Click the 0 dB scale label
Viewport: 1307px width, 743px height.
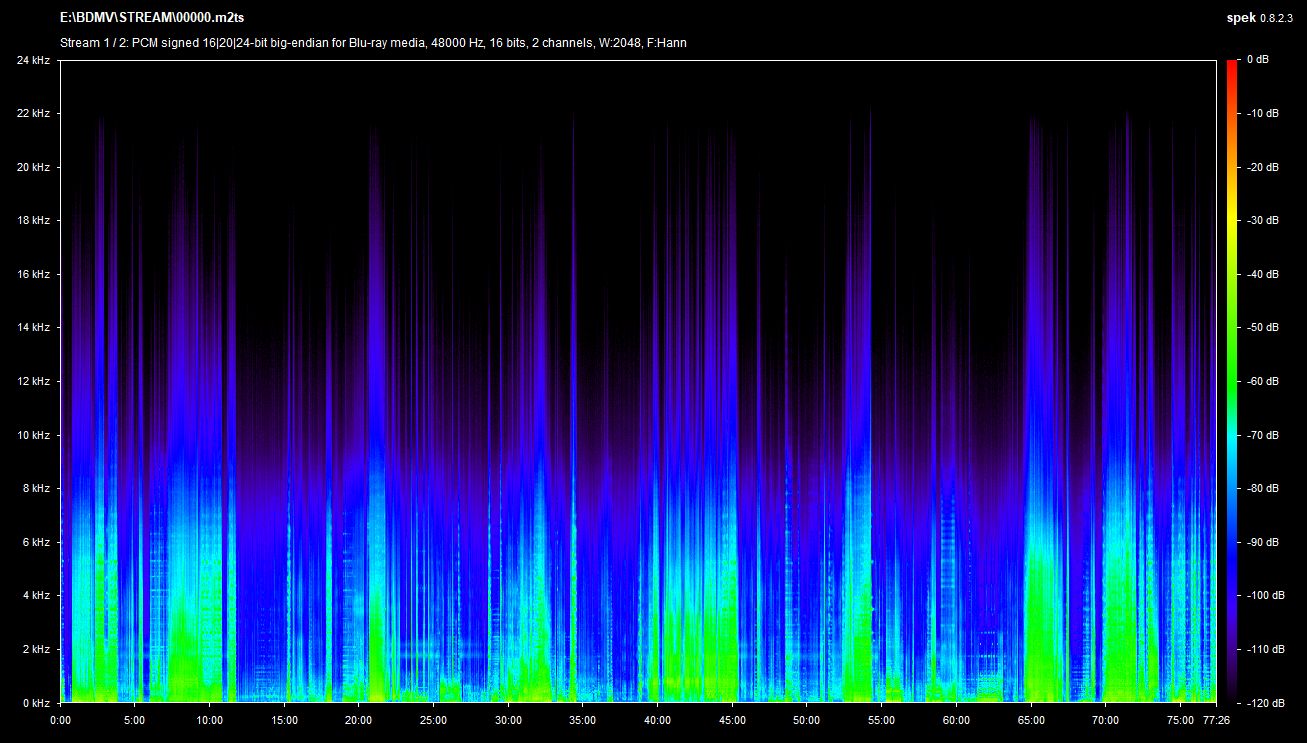pos(1257,60)
